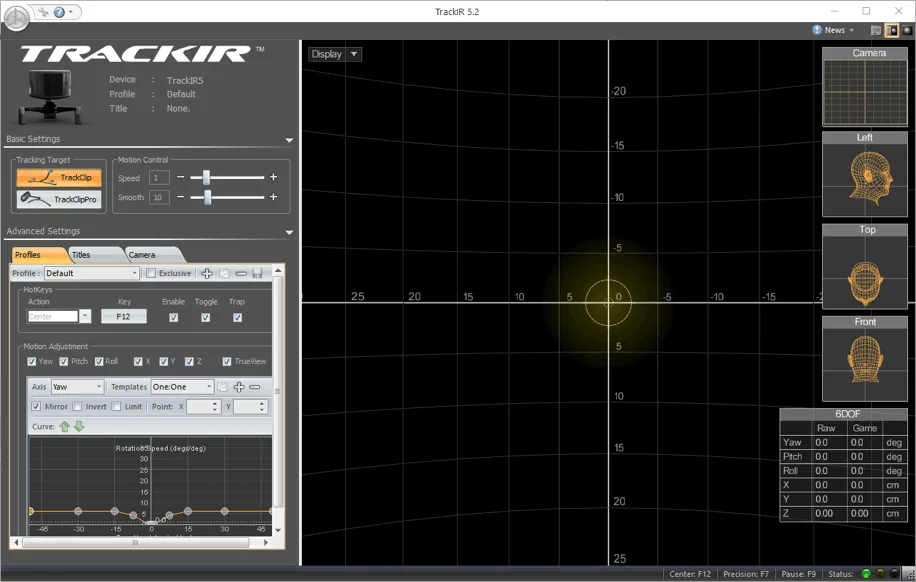Click the News info icon

pyautogui.click(x=817, y=30)
